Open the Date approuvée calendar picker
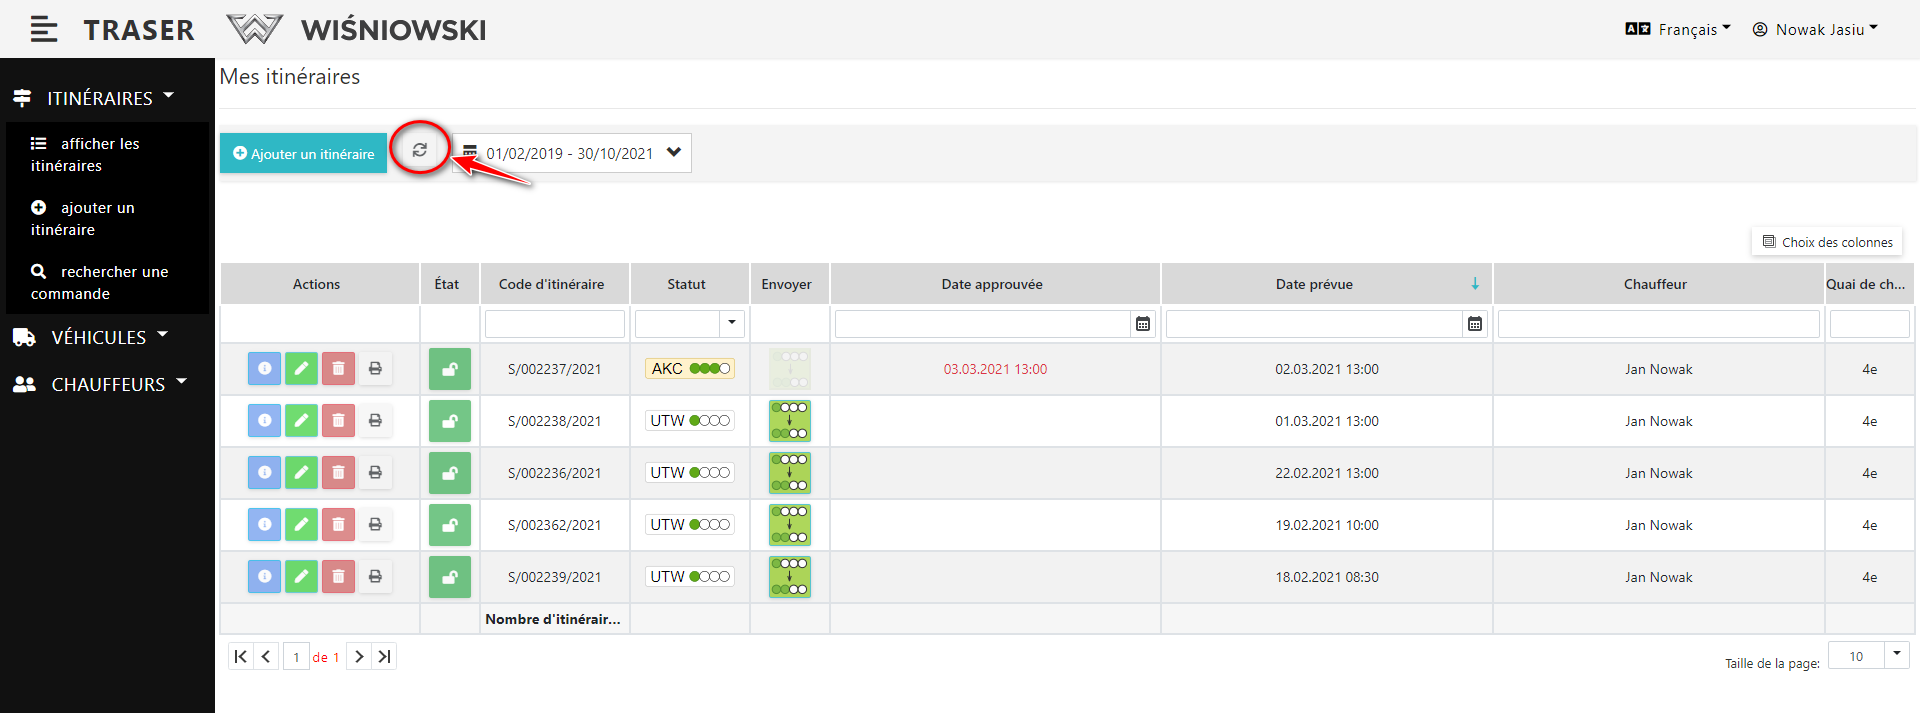 tap(1143, 324)
